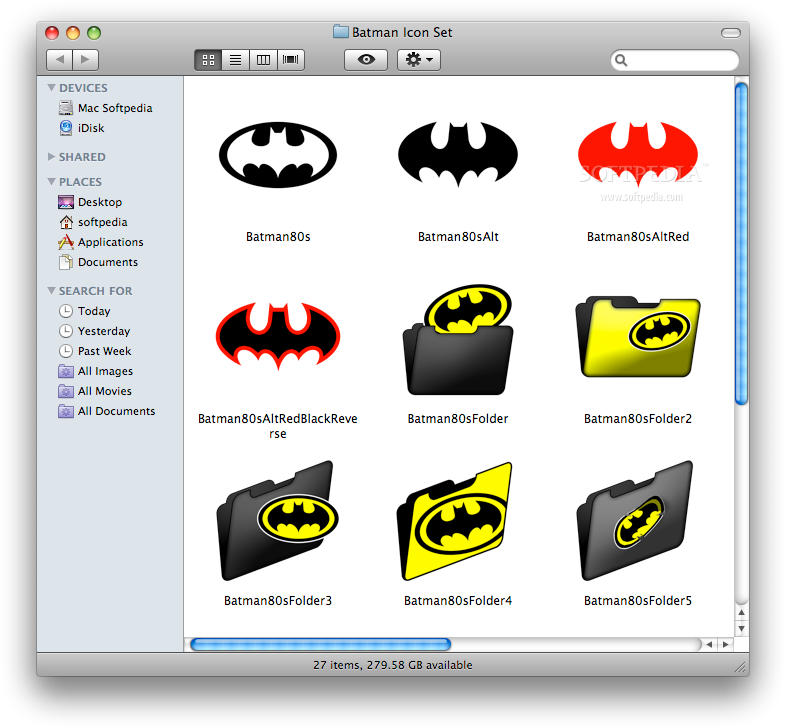785x727 pixels.
Task: Select the Batman80s oval bat icon
Action: pos(278,155)
